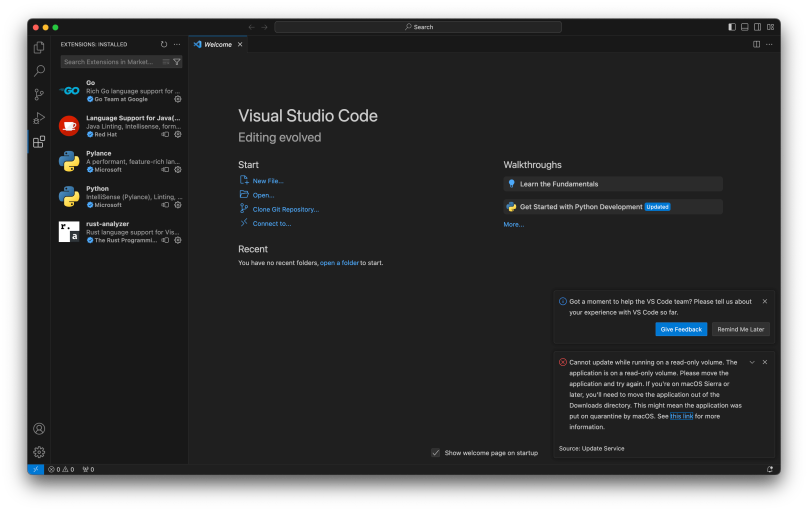Refresh the installed extensions list
Screen dimensions: 808x511
pyautogui.click(x=164, y=44)
